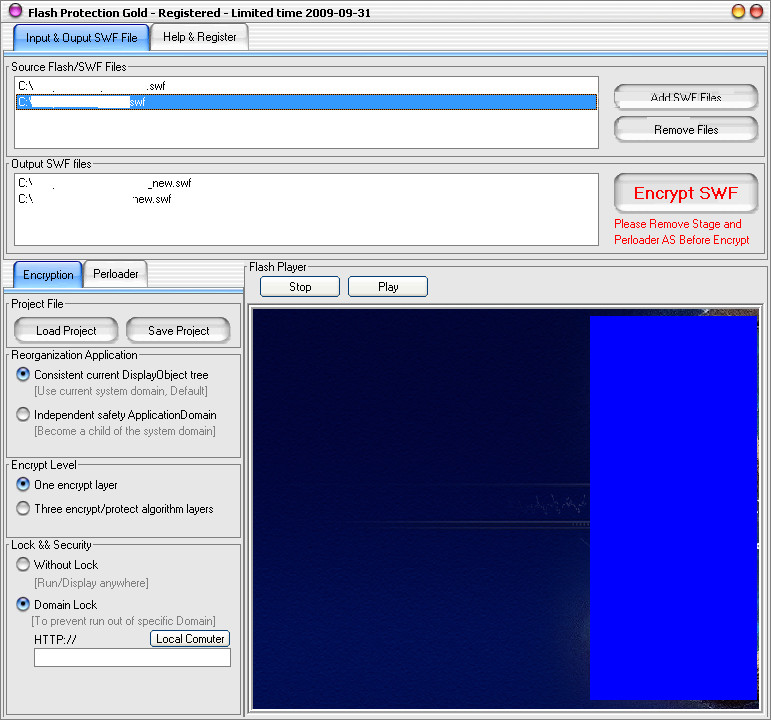Click inside the Flash Player preview area
Viewport: 771px width, 720px height.
505,508
